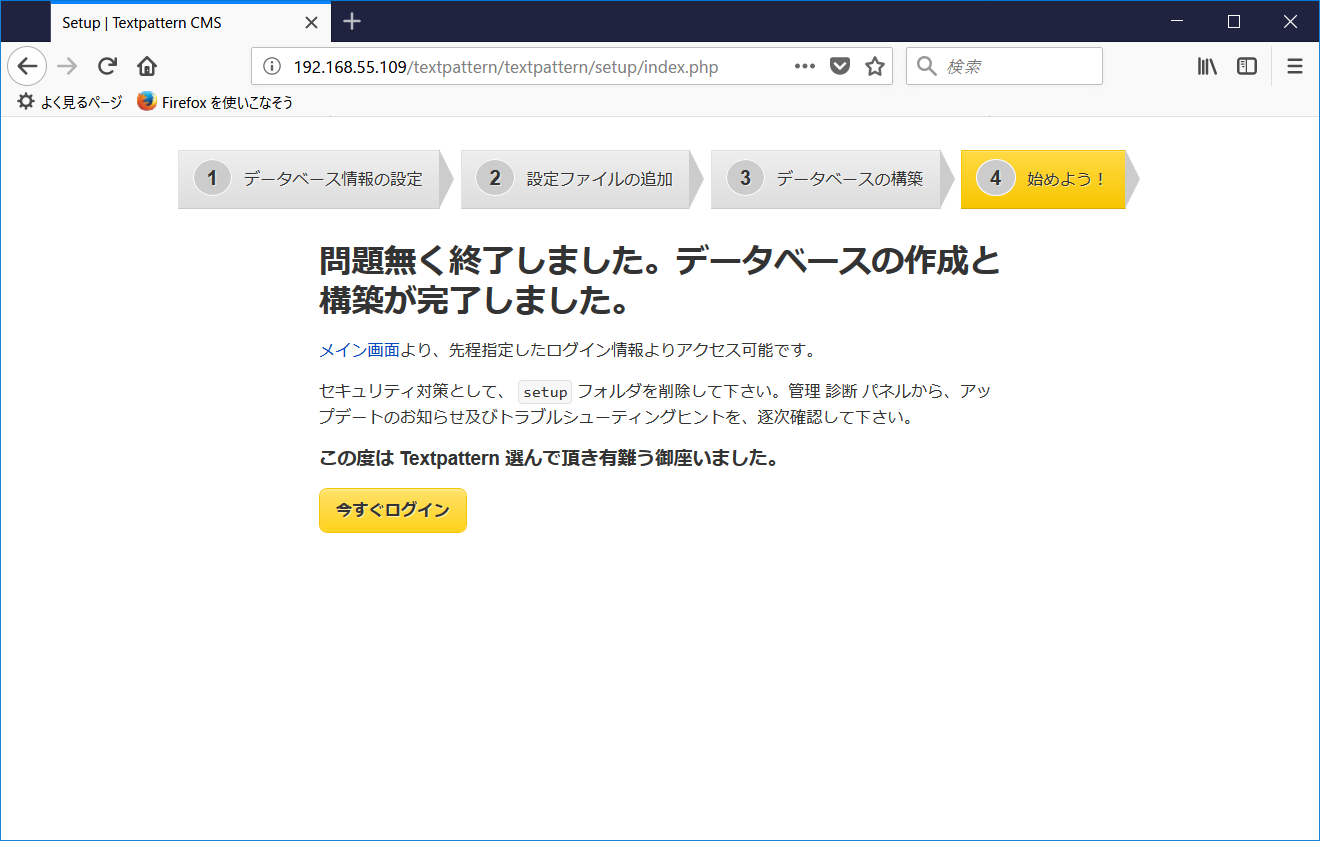Save this page to Pocket
Image resolution: width=1320 pixels, height=841 pixels.
point(840,66)
